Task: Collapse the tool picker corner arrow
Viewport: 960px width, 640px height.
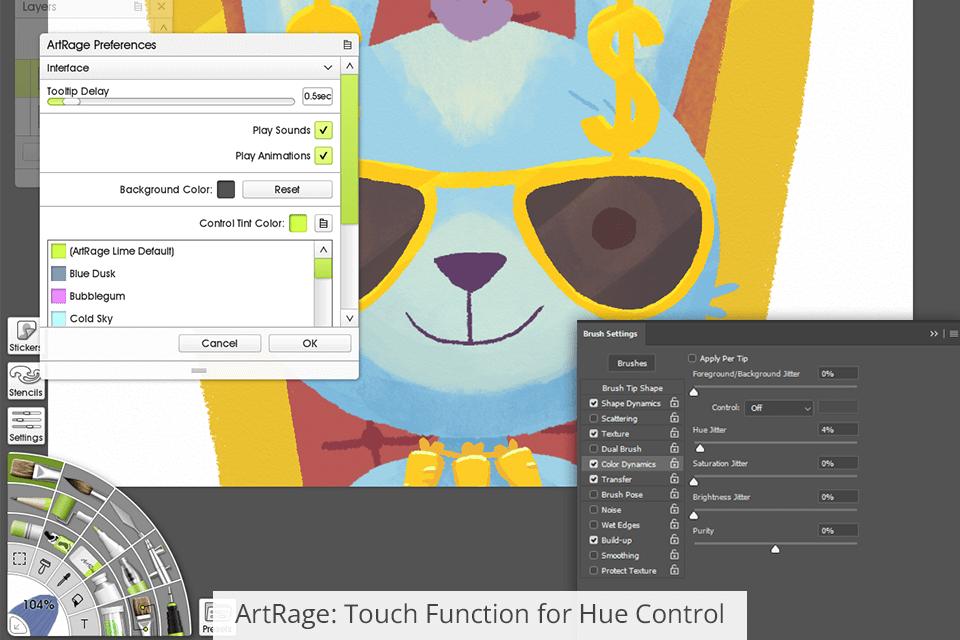Action: (x=16, y=626)
